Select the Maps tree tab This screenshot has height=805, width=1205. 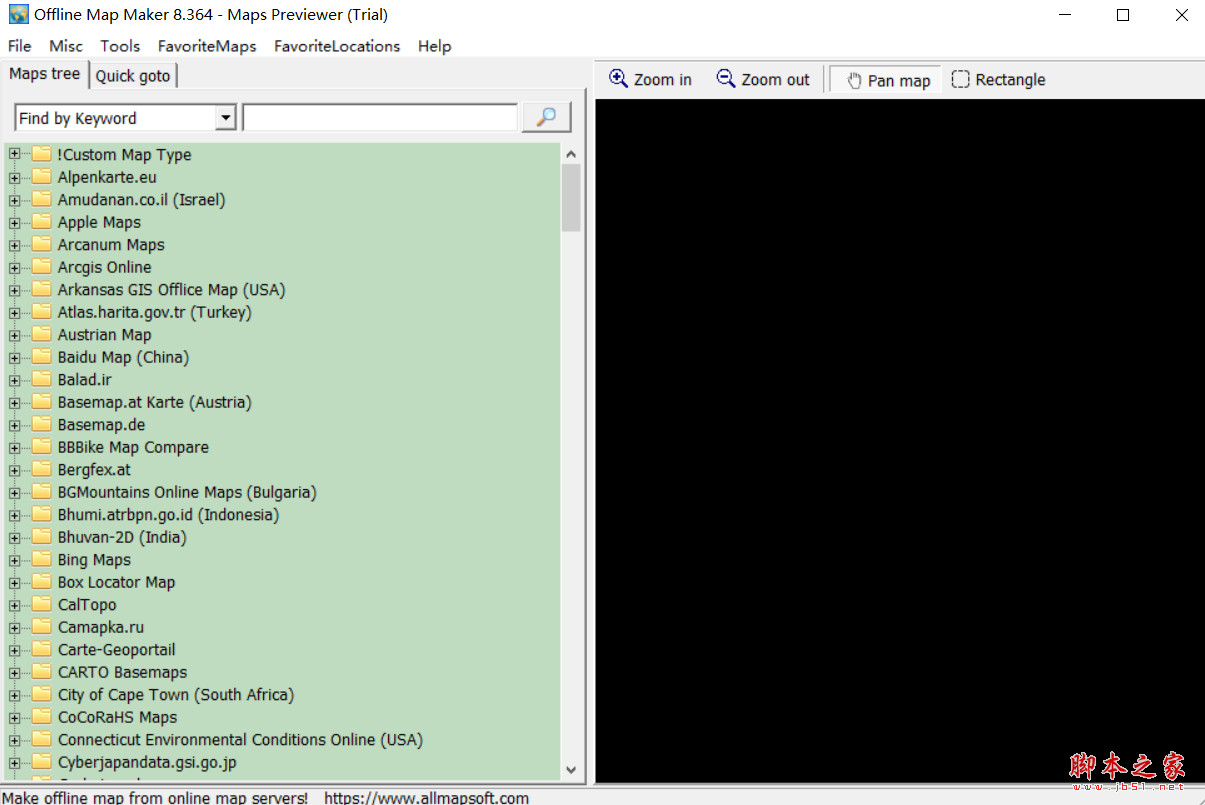tap(44, 74)
